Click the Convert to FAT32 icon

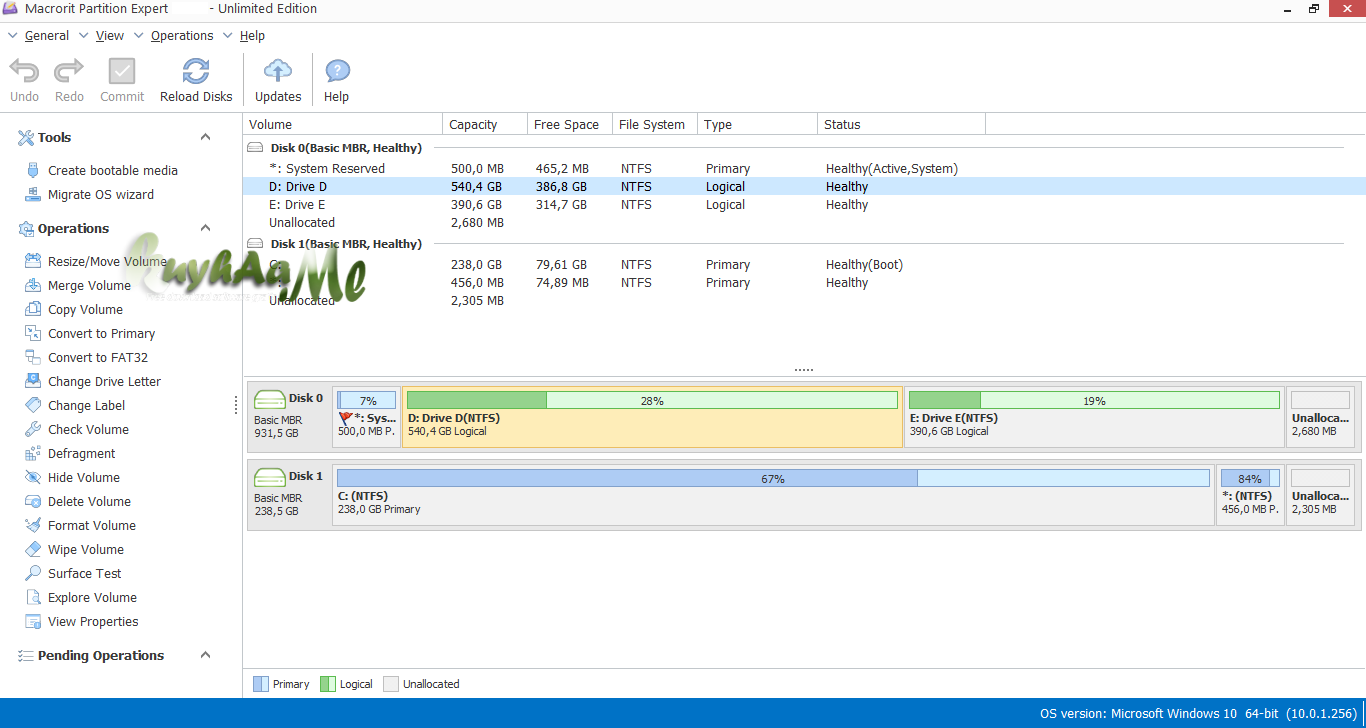(x=32, y=357)
